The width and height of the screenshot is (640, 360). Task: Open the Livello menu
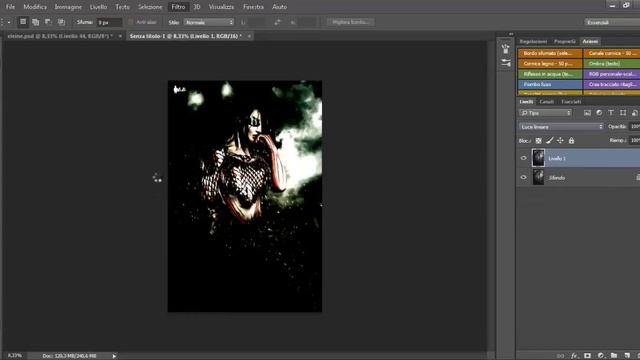point(98,7)
